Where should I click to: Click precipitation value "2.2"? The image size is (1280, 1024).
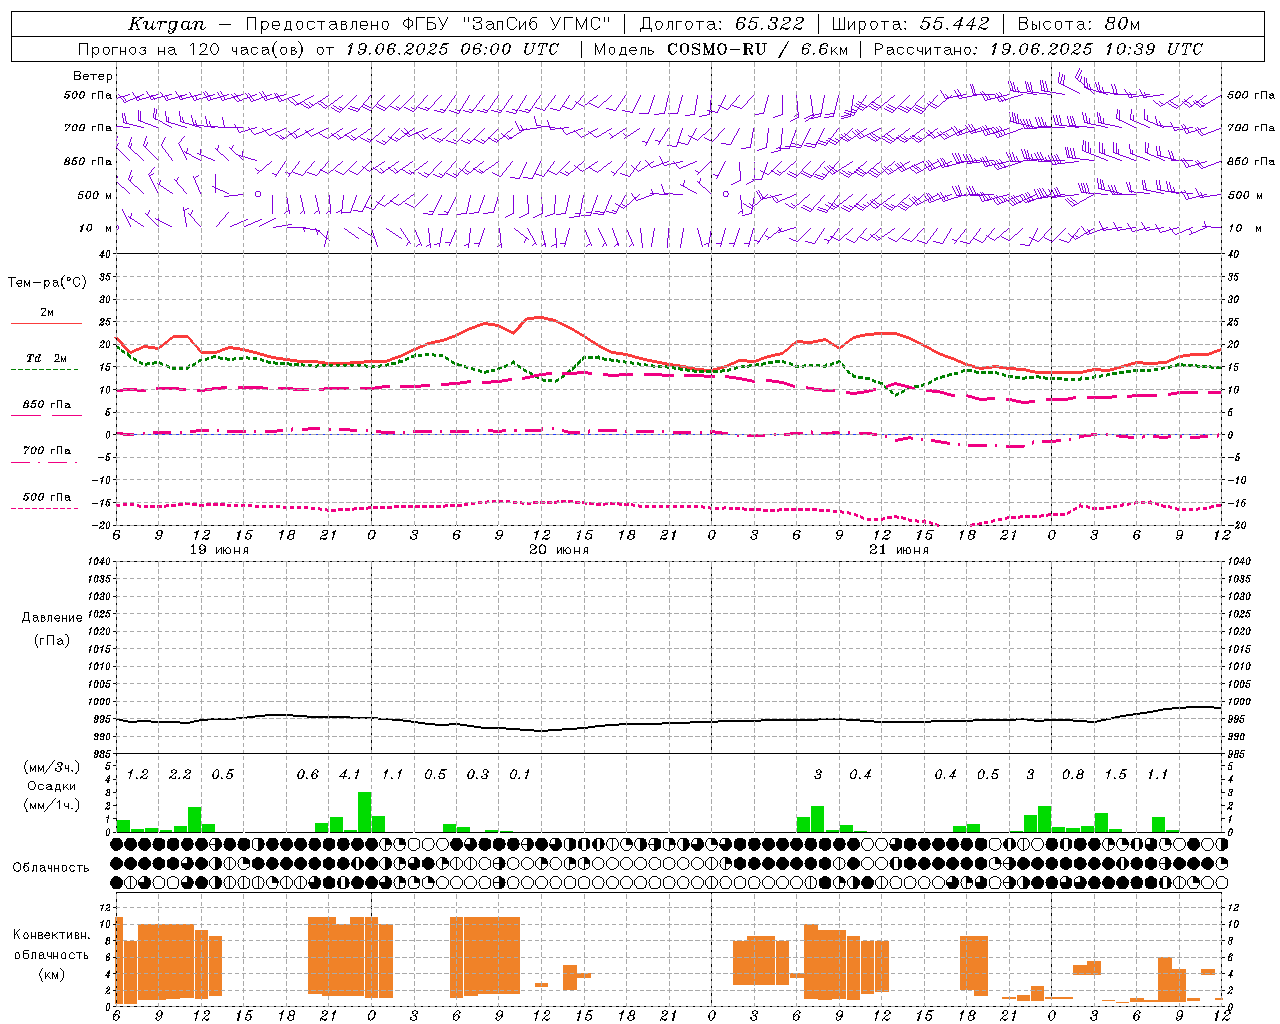180,775
